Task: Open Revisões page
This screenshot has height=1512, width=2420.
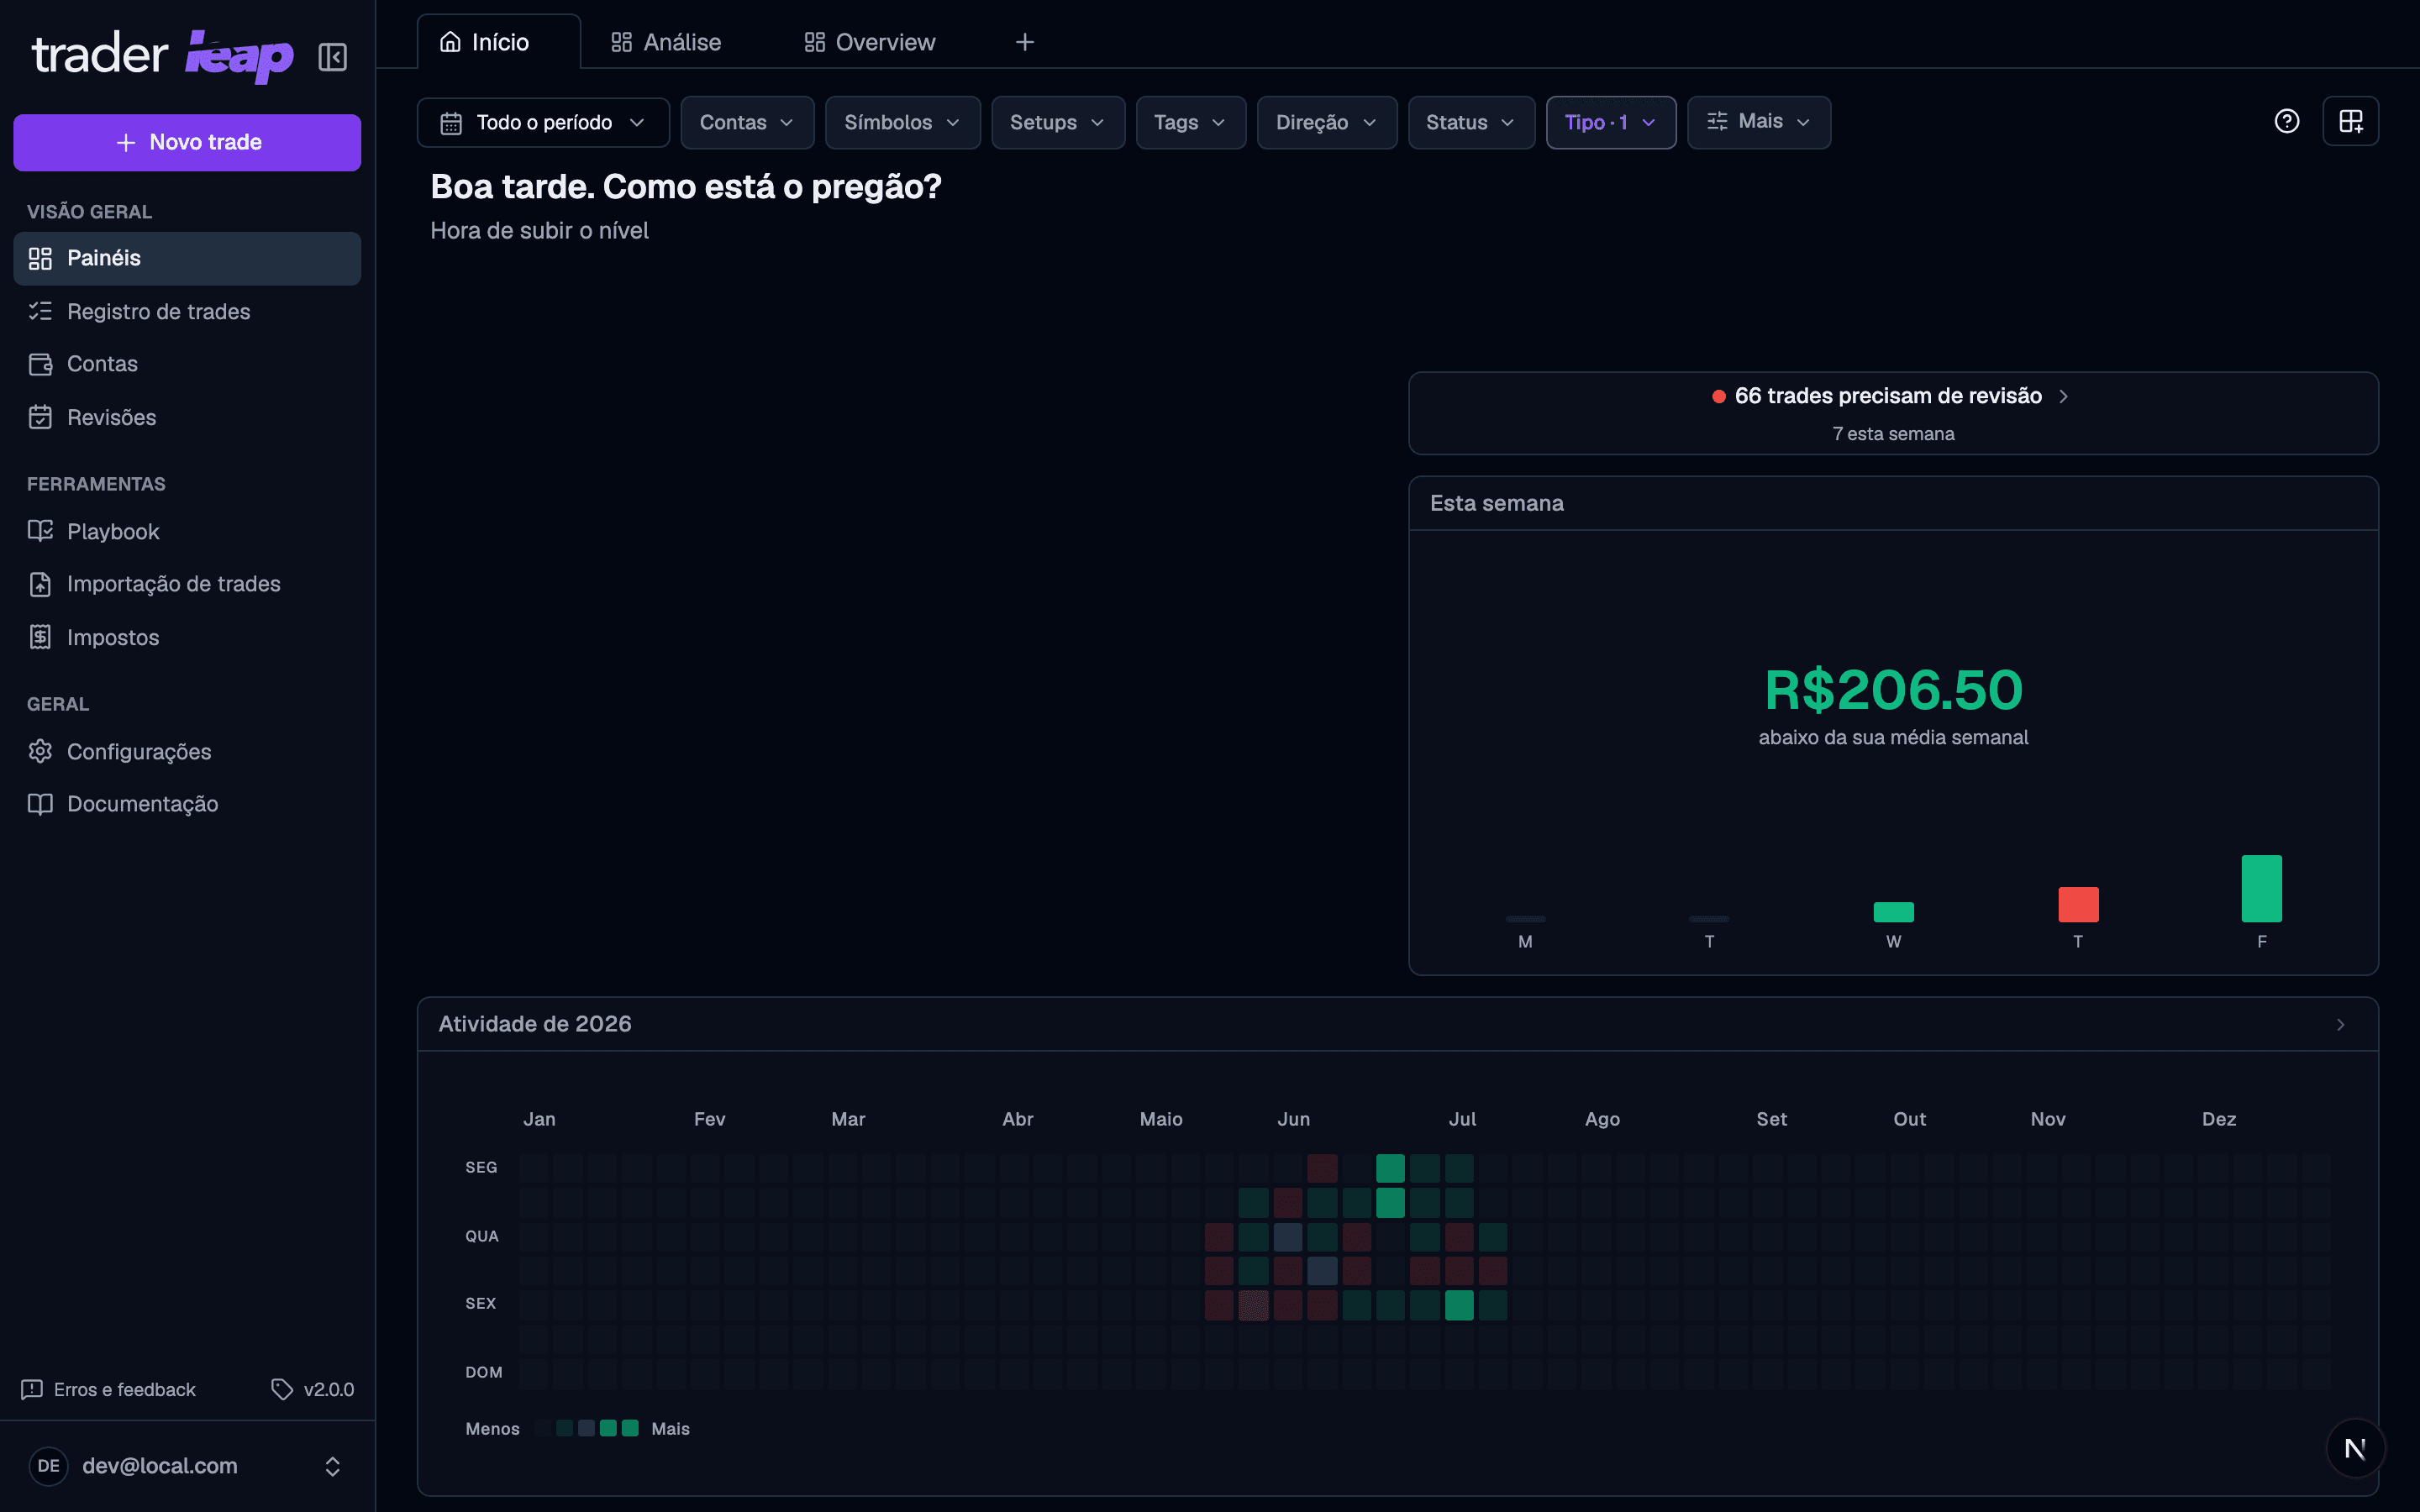Action: tap(187, 417)
